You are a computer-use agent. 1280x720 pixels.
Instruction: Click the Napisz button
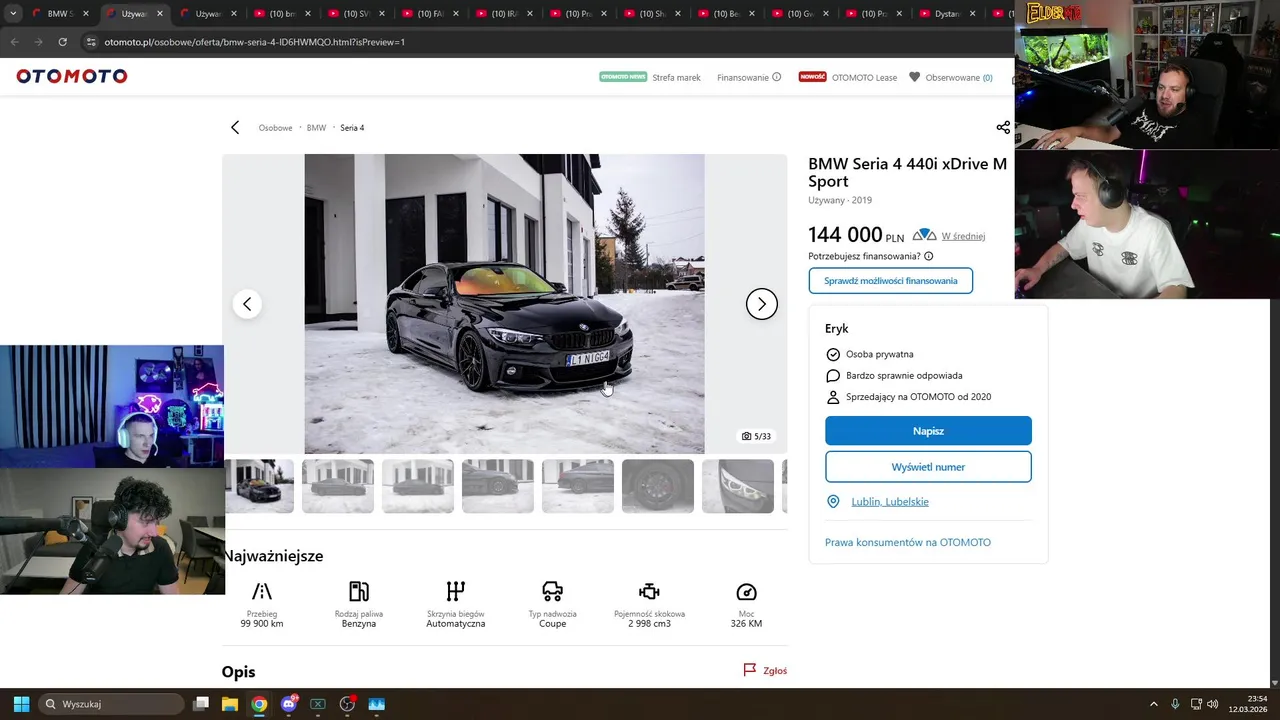[x=928, y=431]
